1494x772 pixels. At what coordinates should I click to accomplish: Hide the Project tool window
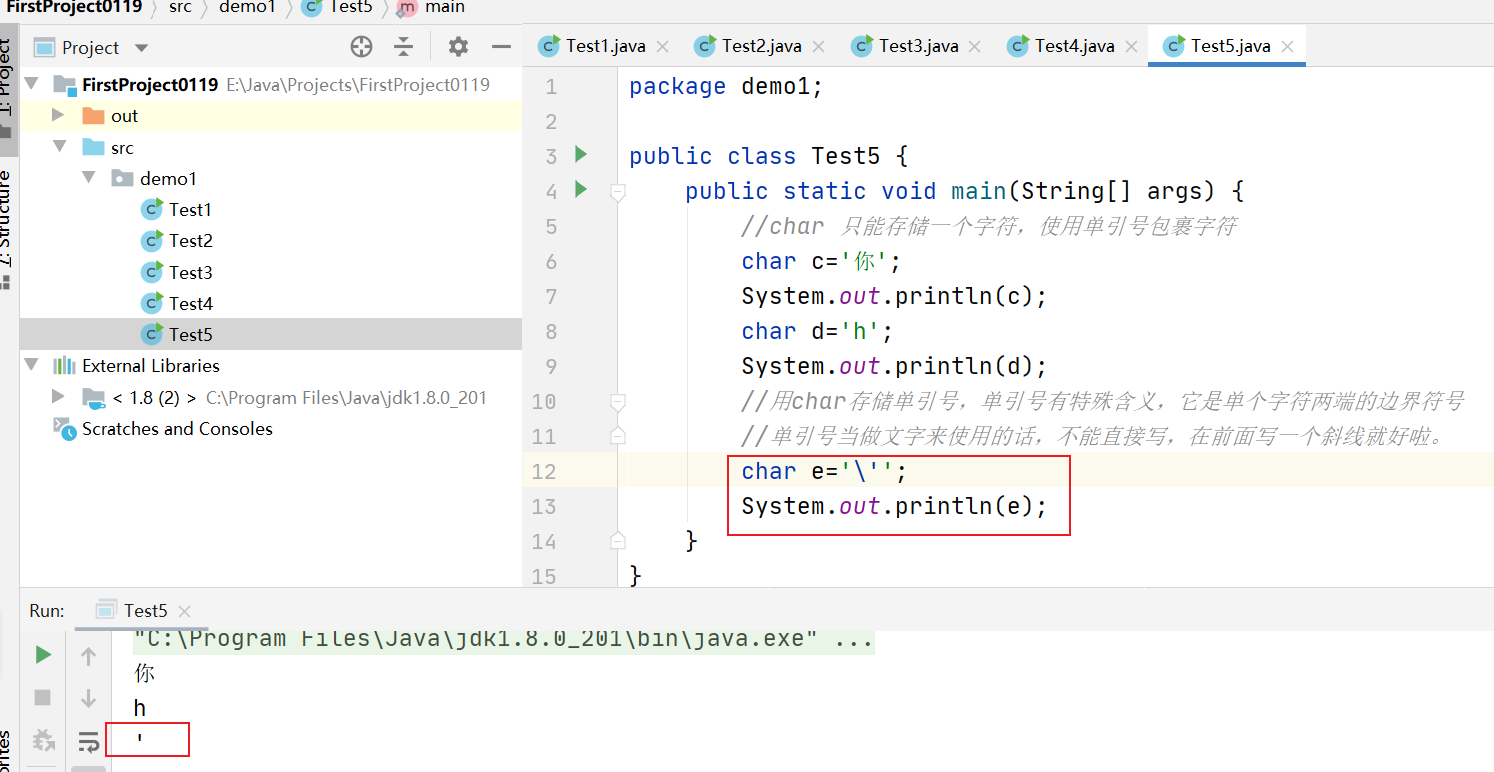pos(501,46)
